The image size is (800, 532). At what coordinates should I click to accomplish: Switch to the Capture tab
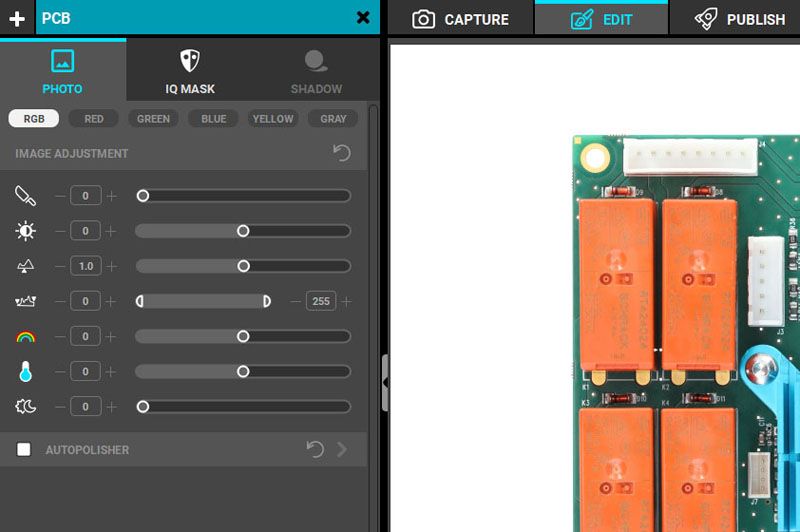coord(460,19)
